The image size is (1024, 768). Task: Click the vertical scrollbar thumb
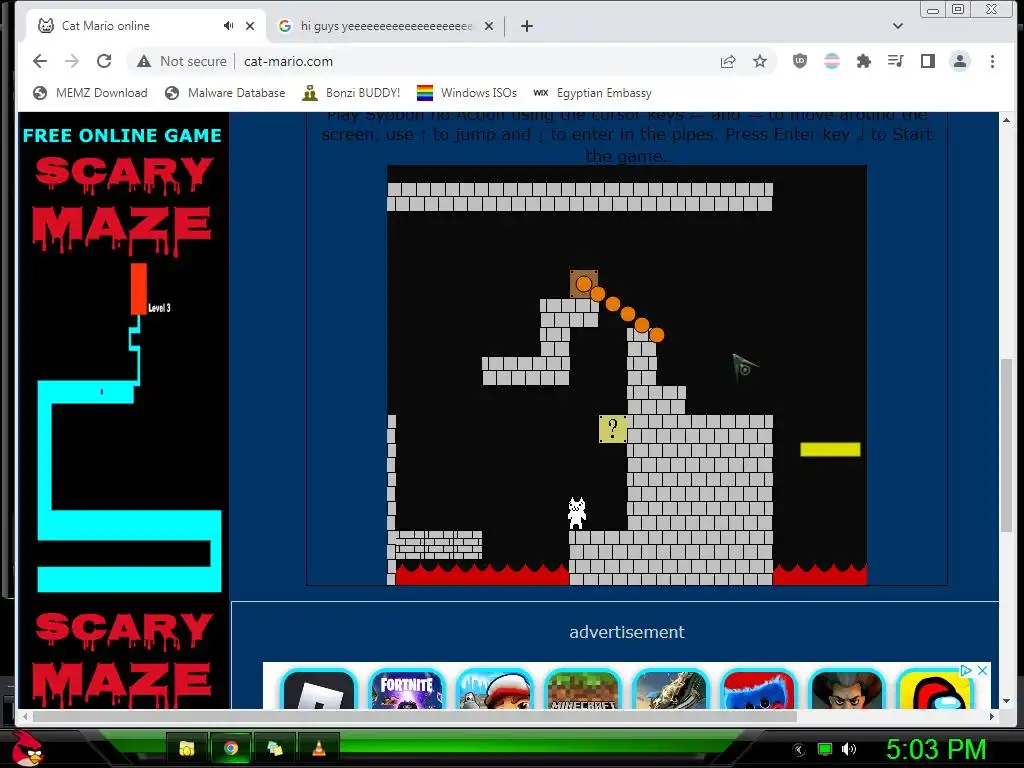coord(1006,444)
